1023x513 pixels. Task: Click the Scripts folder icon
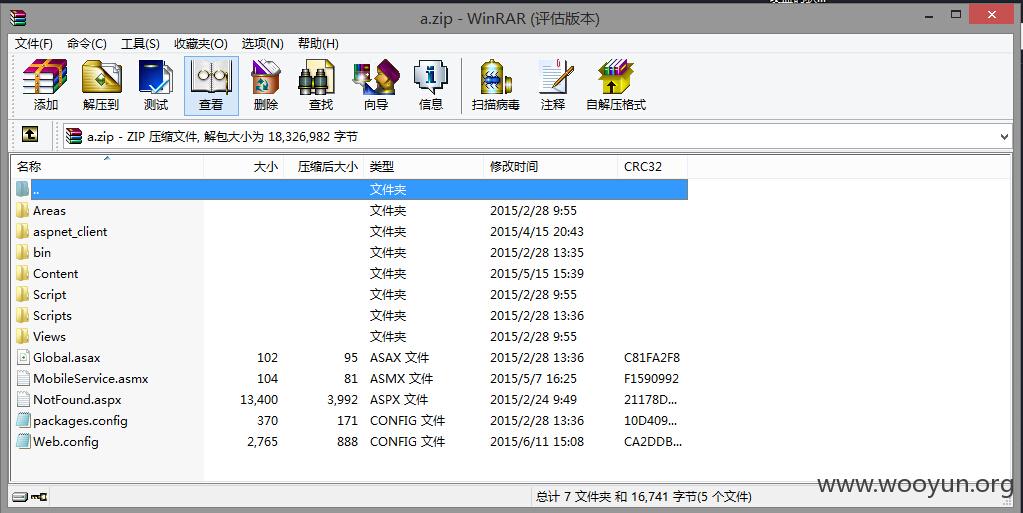coord(23,315)
